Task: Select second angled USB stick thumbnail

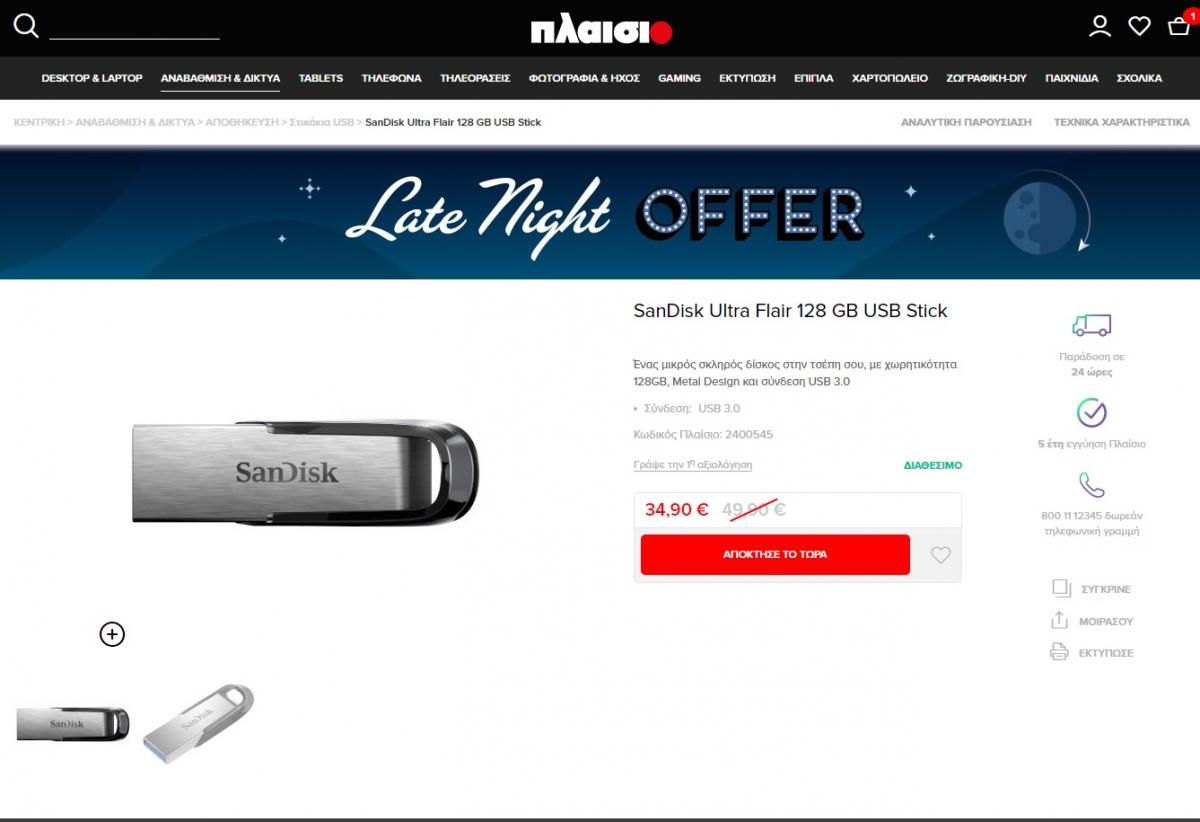Action: 198,722
